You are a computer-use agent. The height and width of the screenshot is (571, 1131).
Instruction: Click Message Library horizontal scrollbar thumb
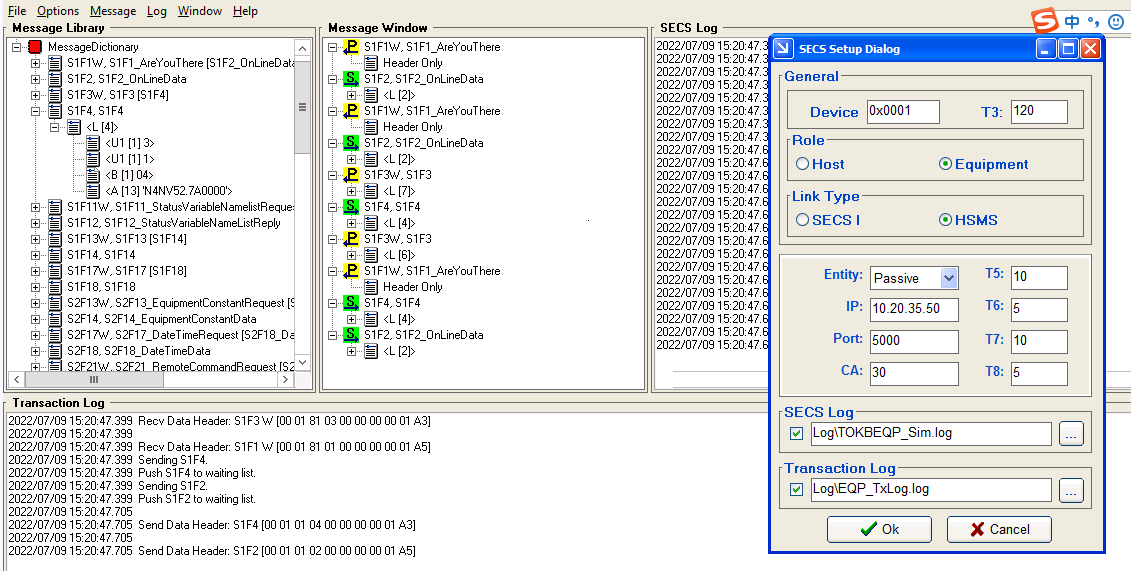94,379
